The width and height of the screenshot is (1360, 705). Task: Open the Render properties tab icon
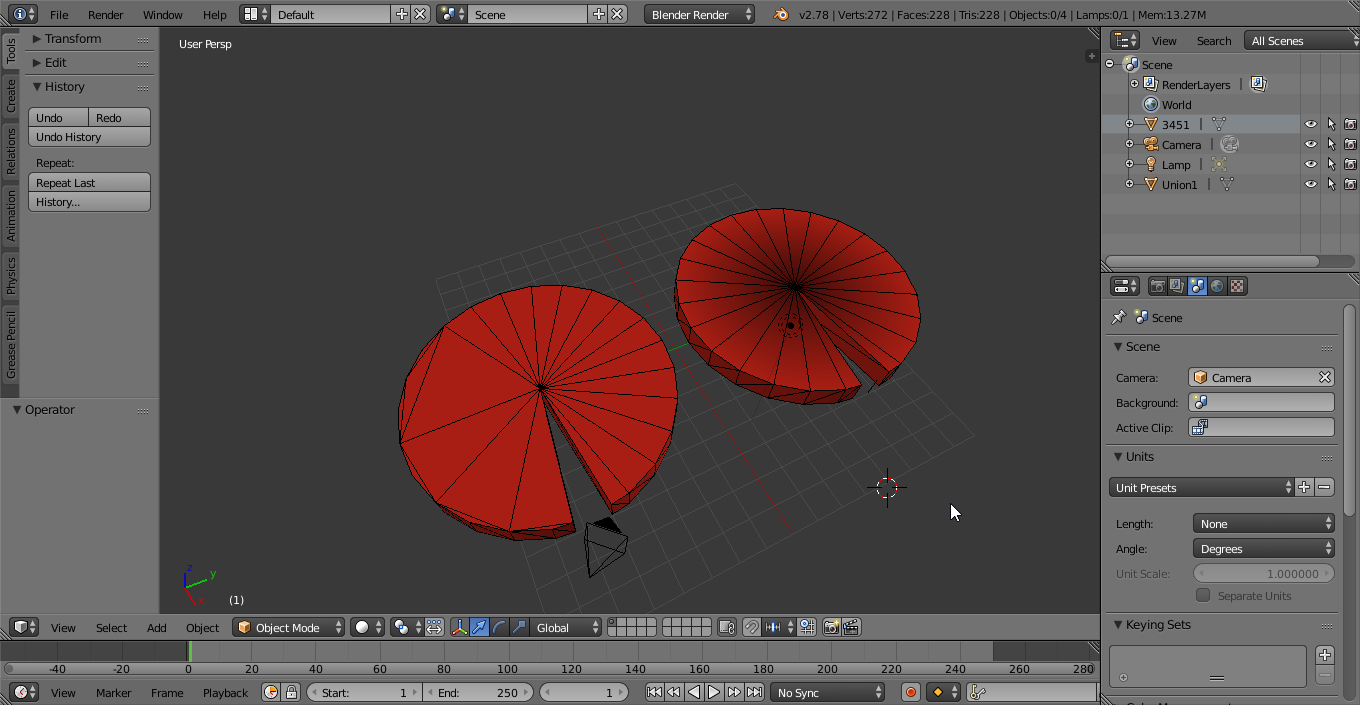(x=1157, y=286)
